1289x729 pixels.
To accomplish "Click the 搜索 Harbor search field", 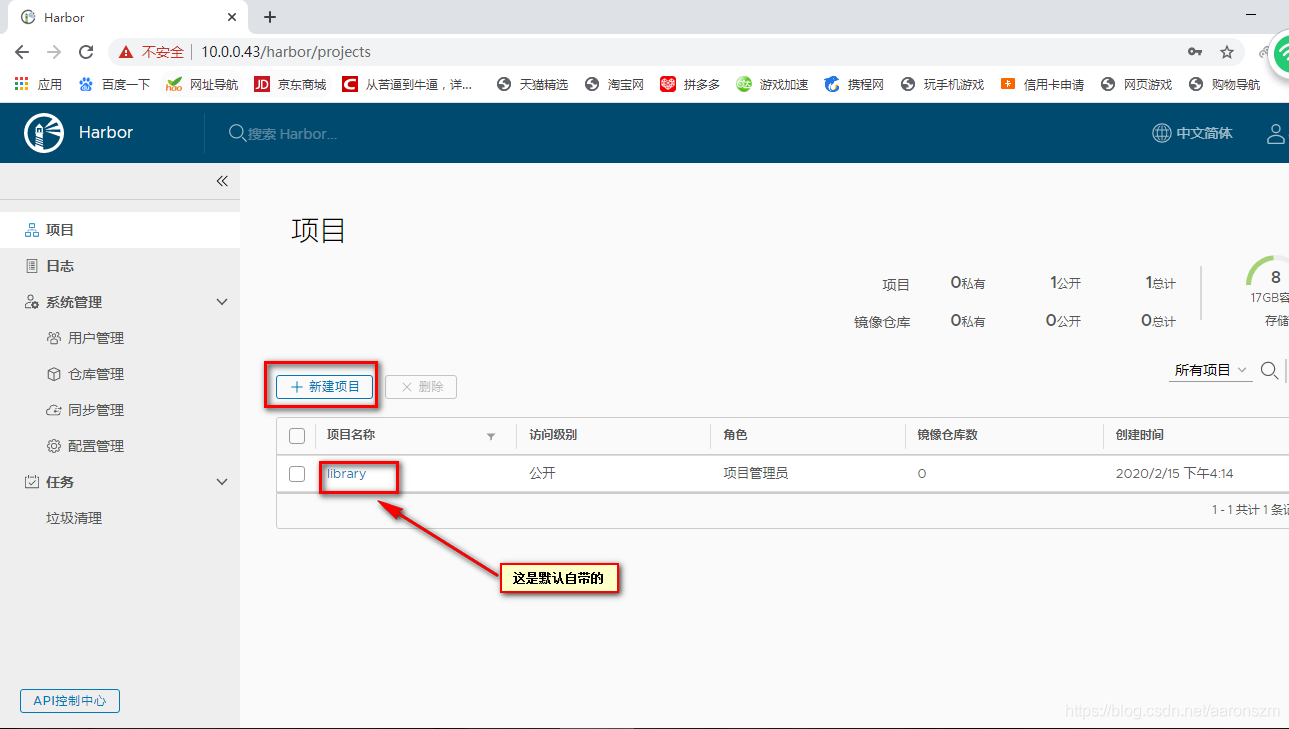I will click(x=292, y=134).
